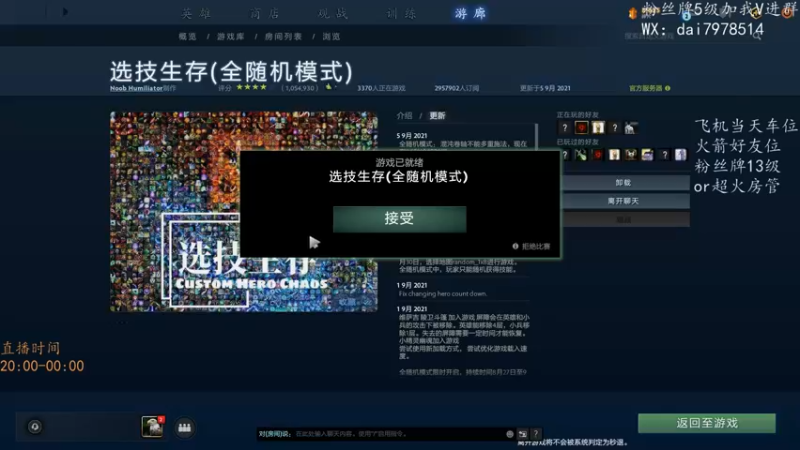Click 拒绝比赛 to decline the match
The image size is (800, 450).
pos(536,246)
